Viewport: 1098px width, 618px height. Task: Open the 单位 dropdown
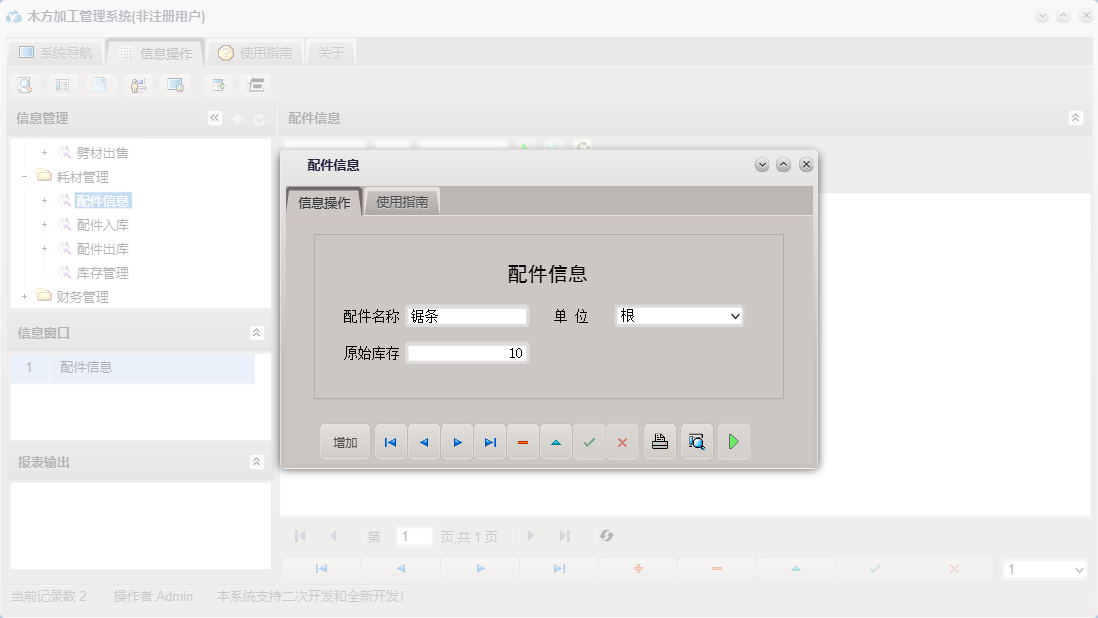pyautogui.click(x=736, y=315)
